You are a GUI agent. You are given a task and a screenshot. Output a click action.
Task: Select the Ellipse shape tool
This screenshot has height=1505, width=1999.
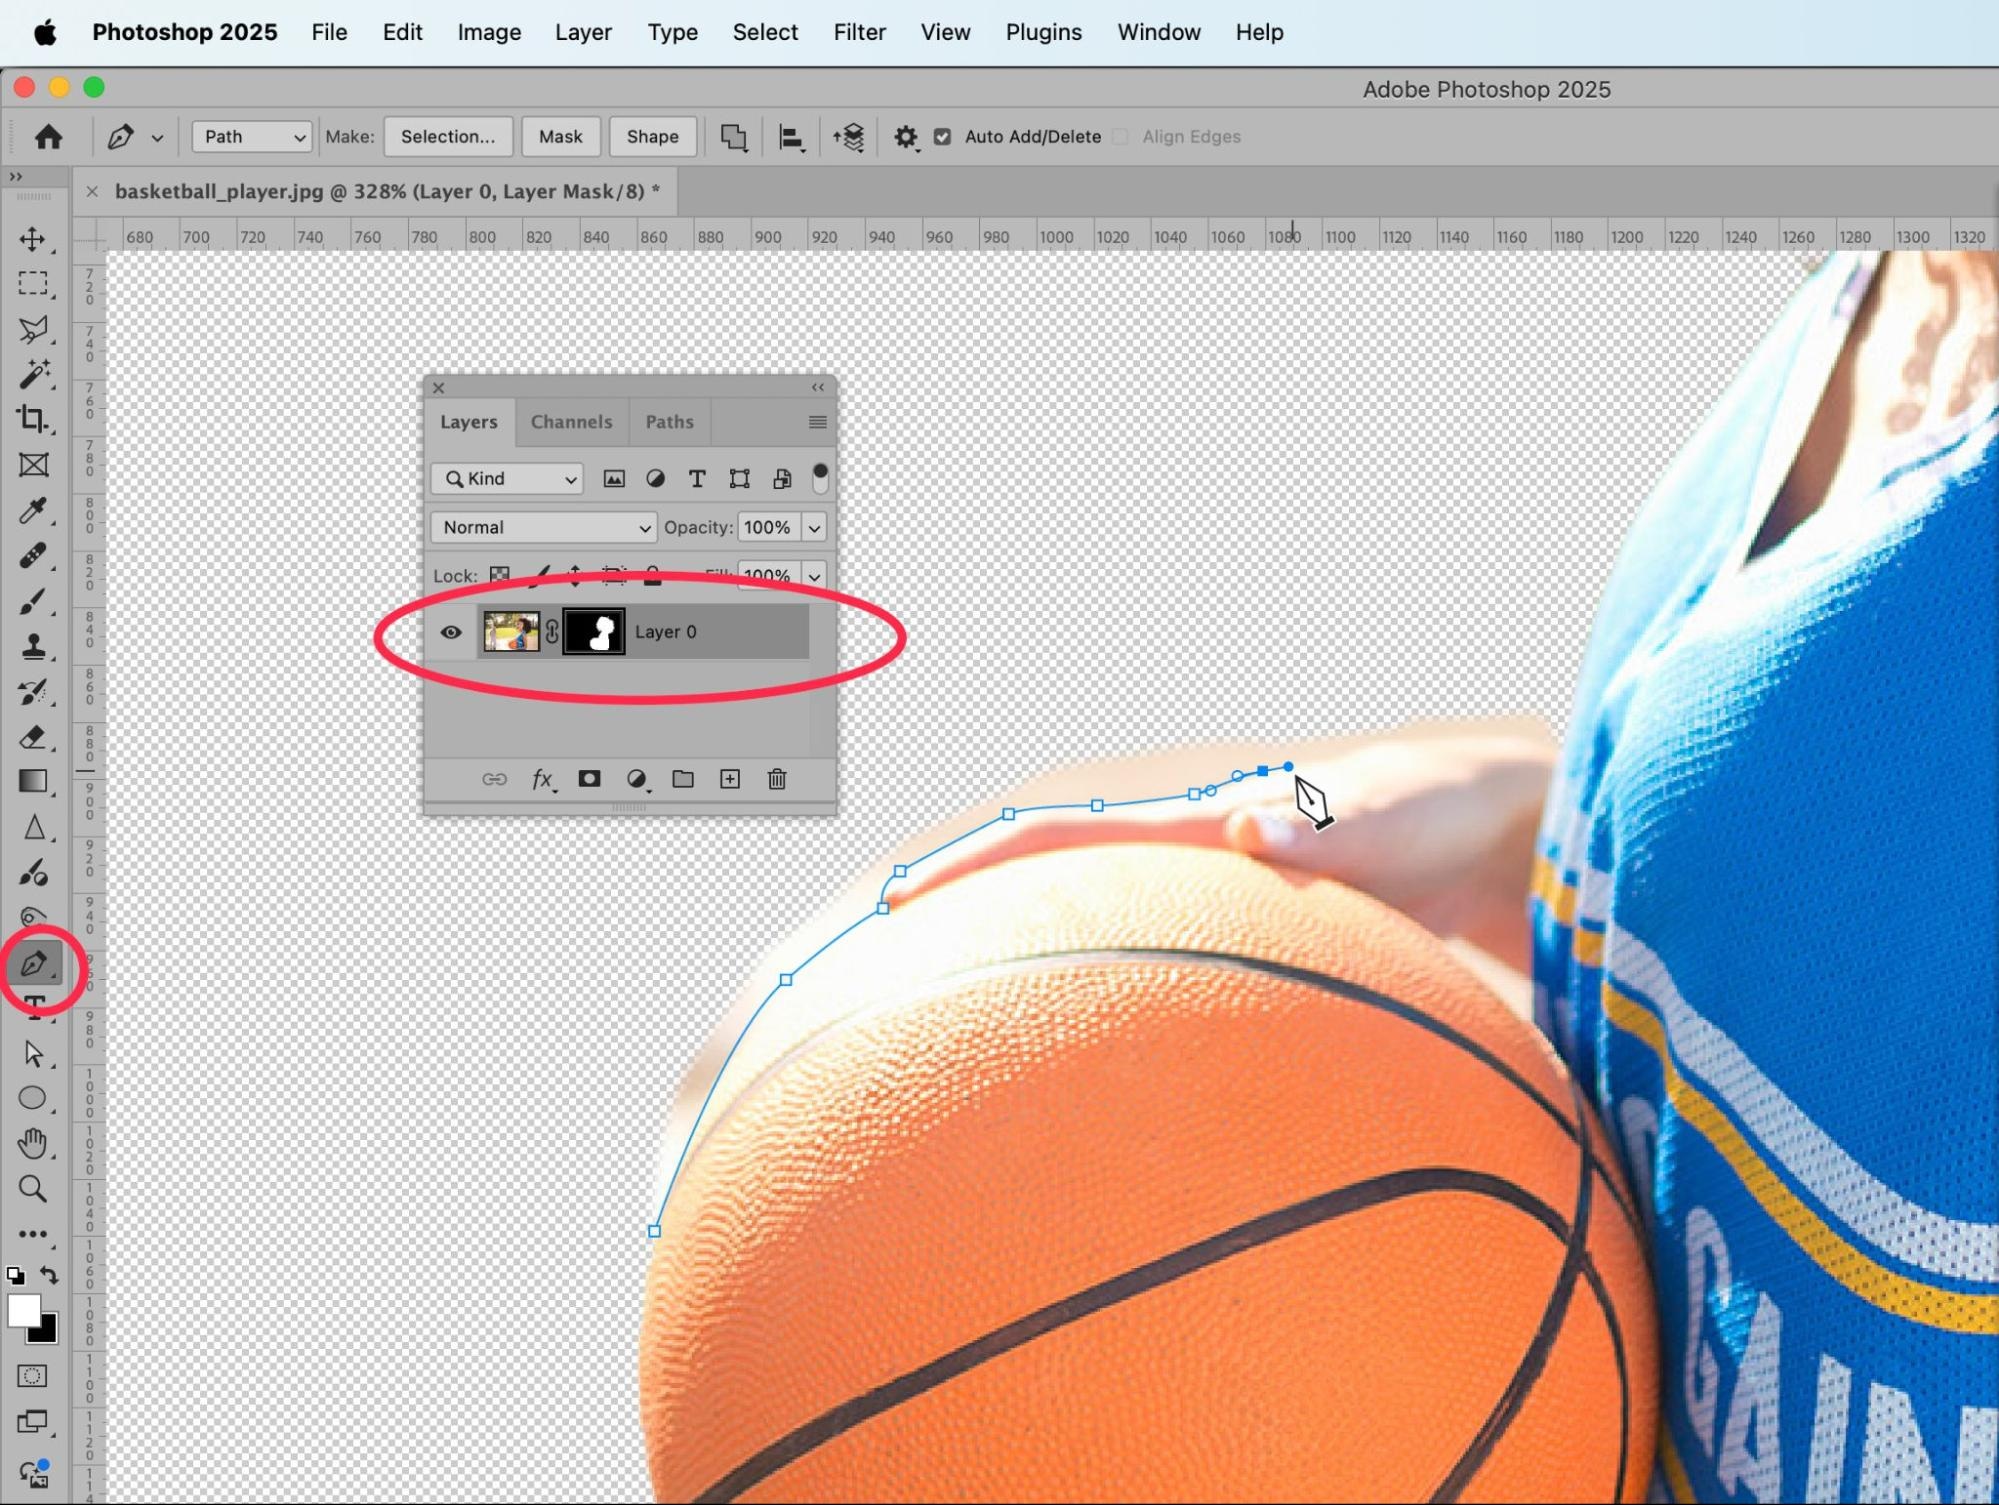33,1098
